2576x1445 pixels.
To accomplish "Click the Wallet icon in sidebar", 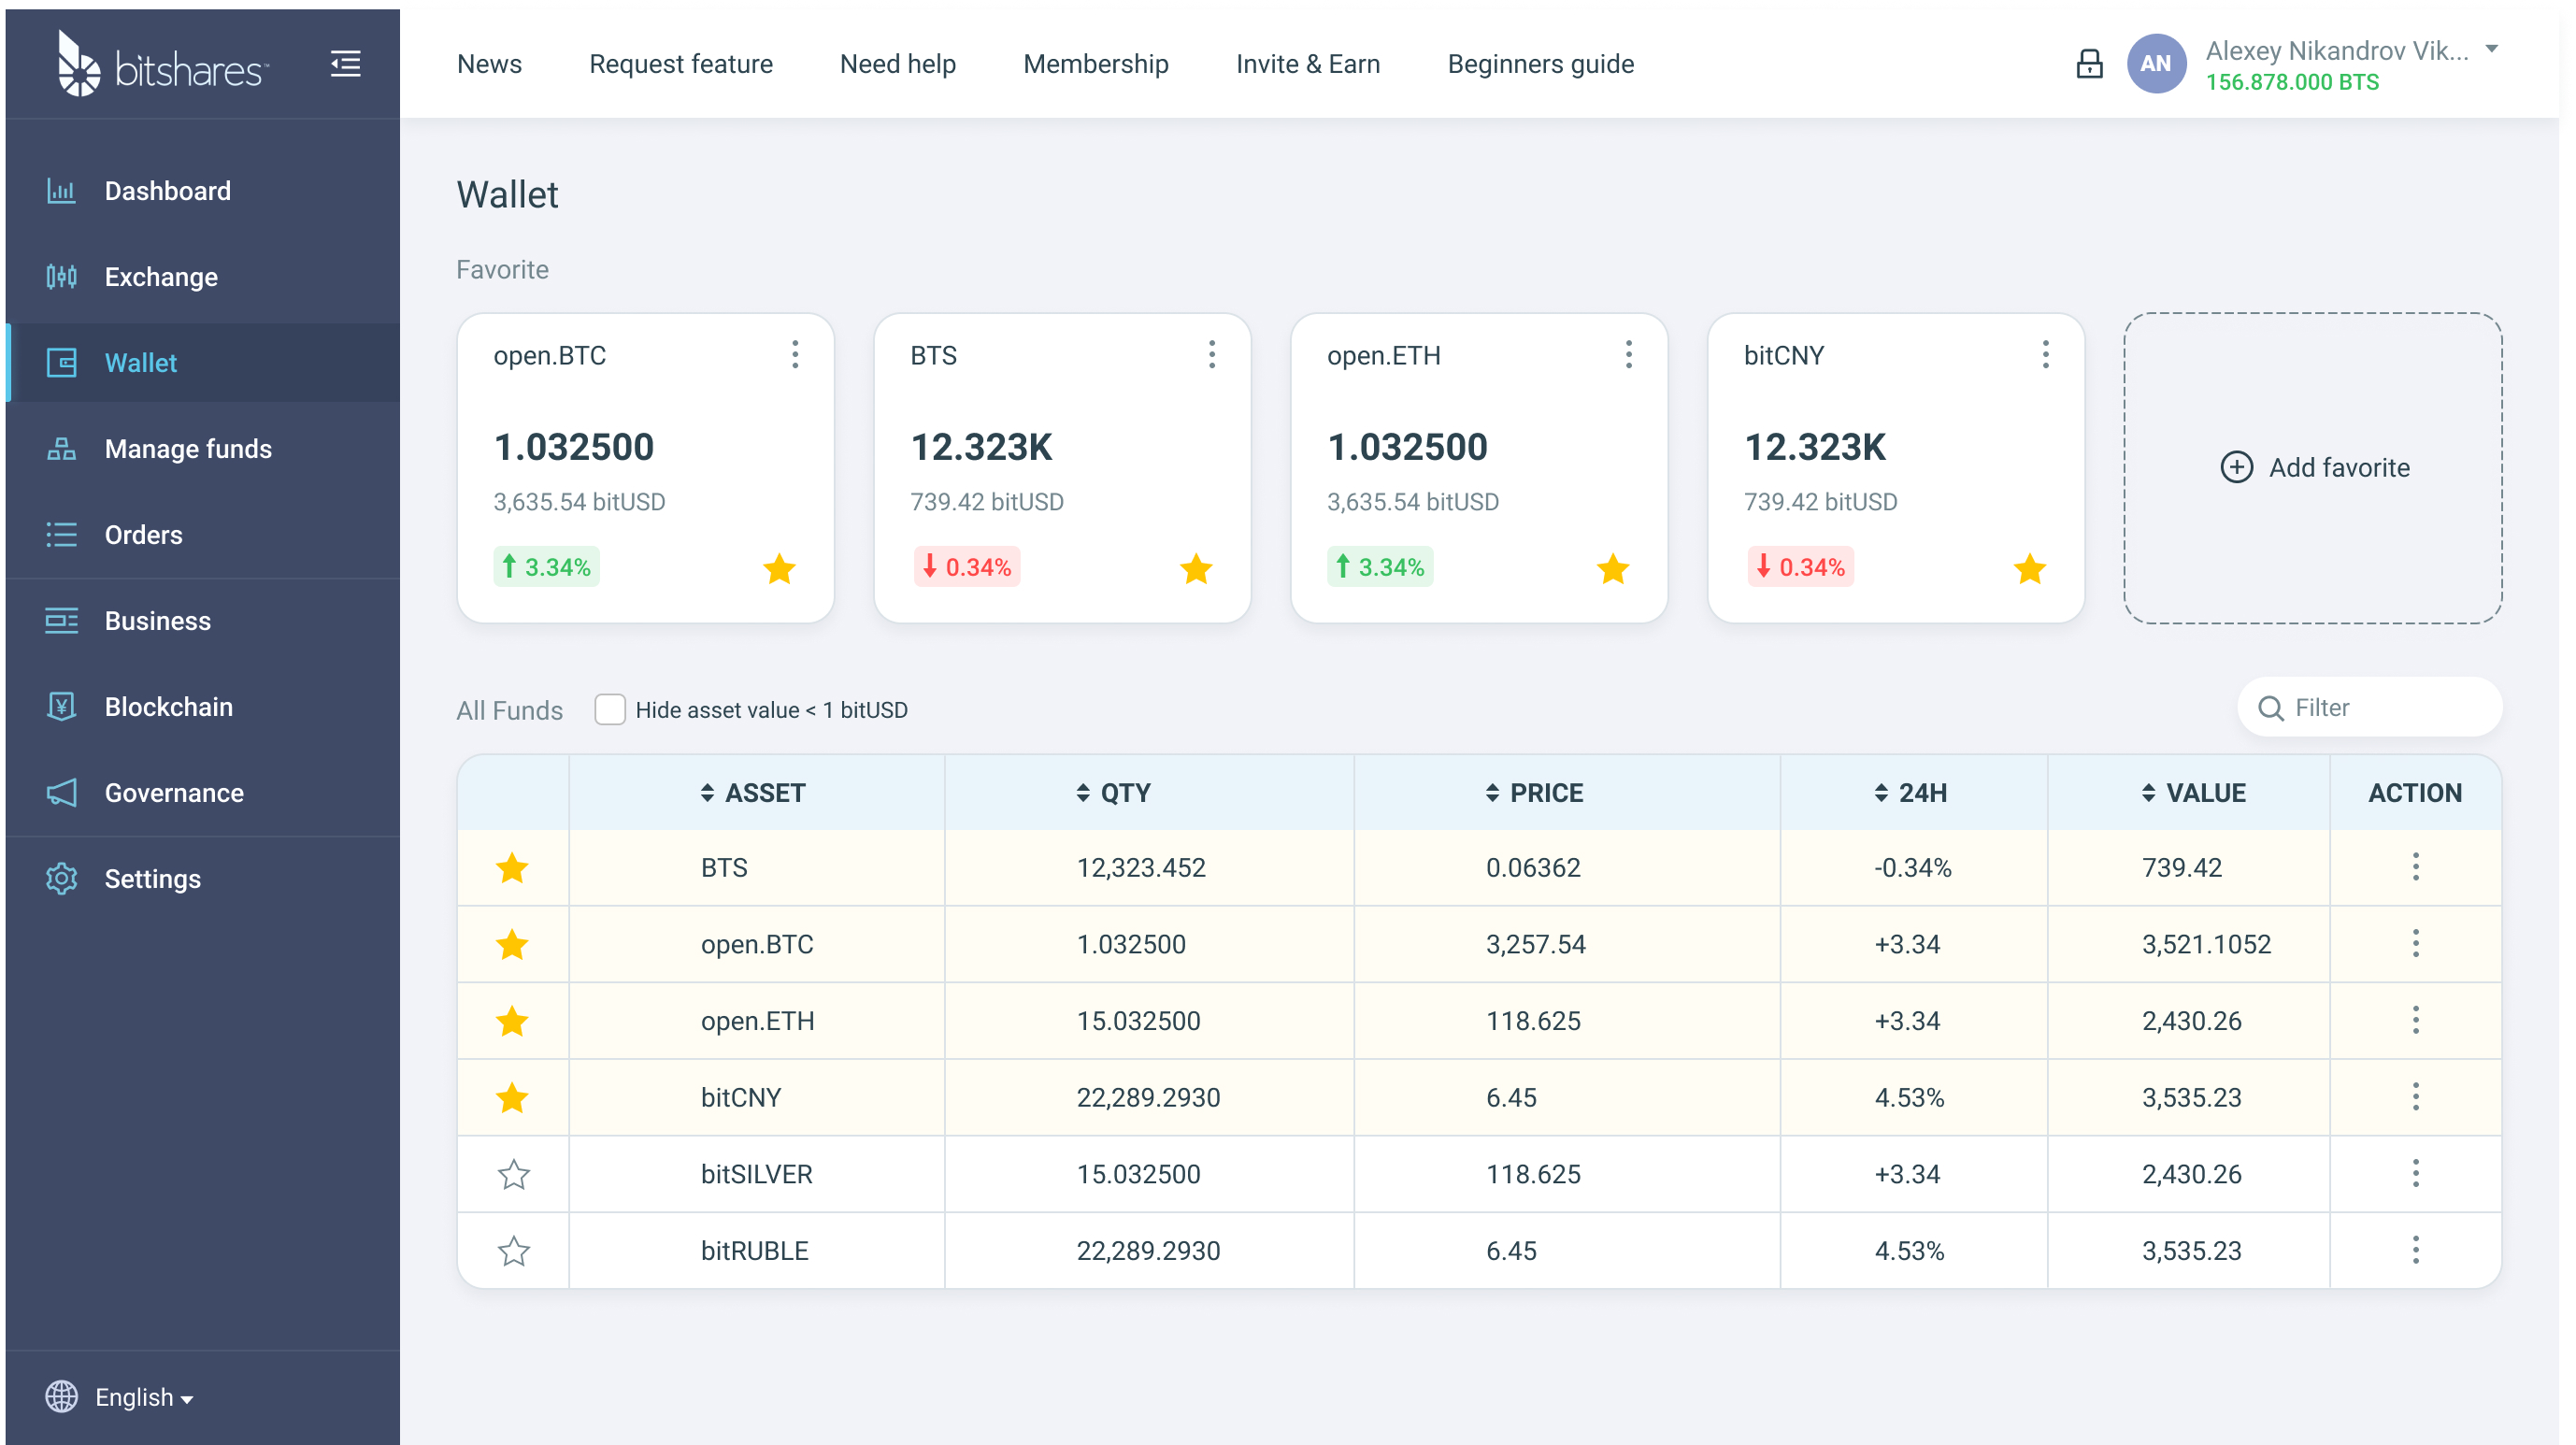I will [61, 363].
